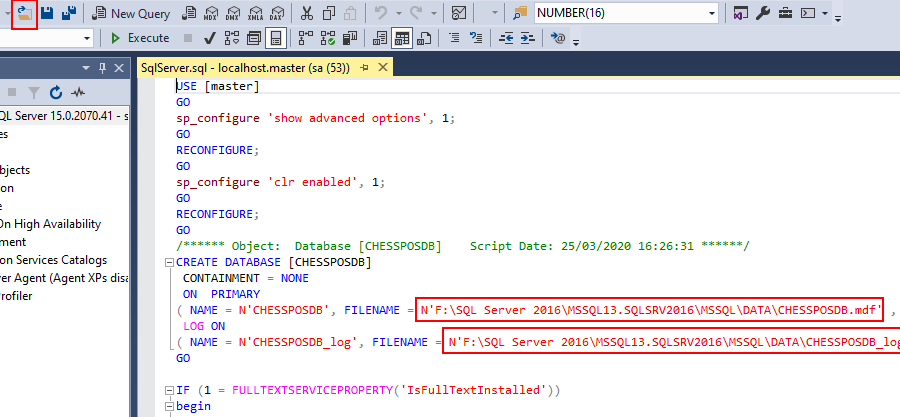Open the Properties Window wrench icon
This screenshot has width=900, height=417.
[x=763, y=13]
